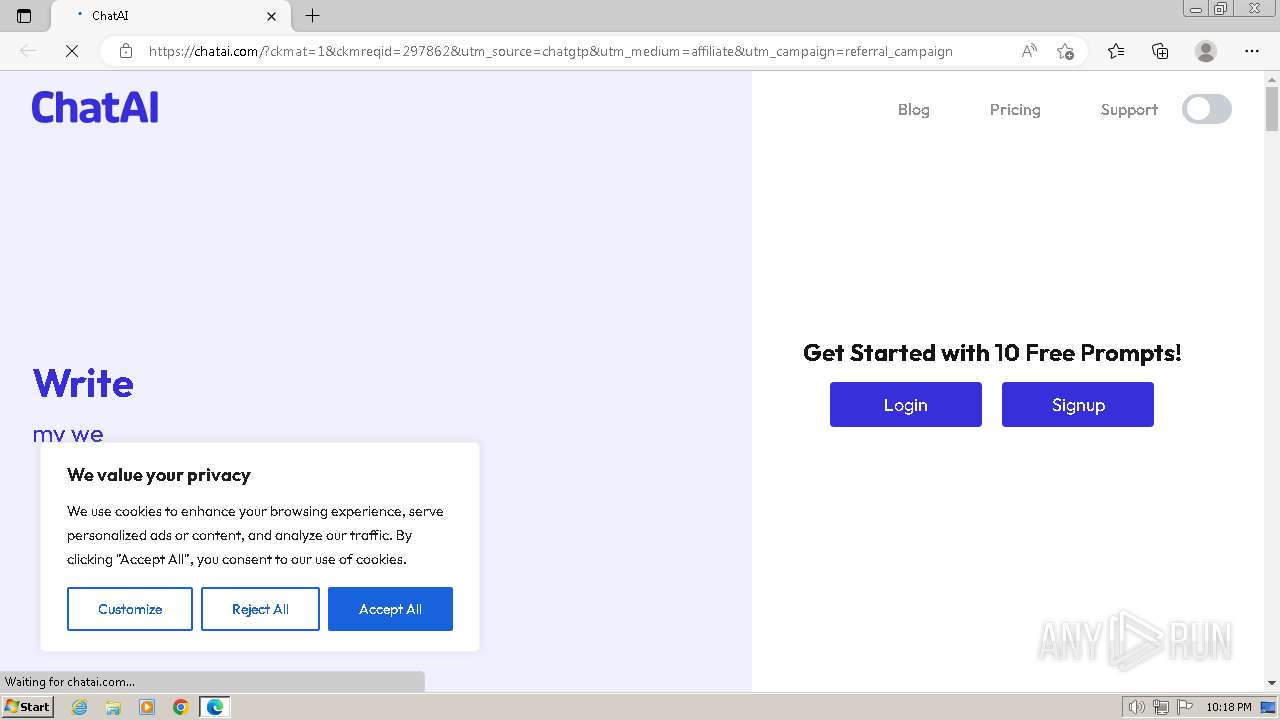Open the Blog page
This screenshot has width=1280, height=720.
click(x=913, y=110)
